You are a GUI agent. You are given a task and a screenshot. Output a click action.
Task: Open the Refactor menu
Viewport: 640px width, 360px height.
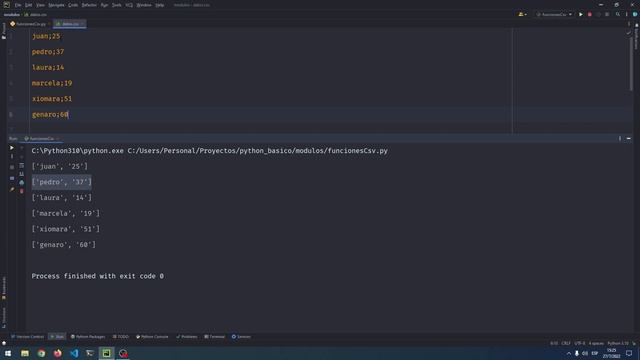click(89, 5)
